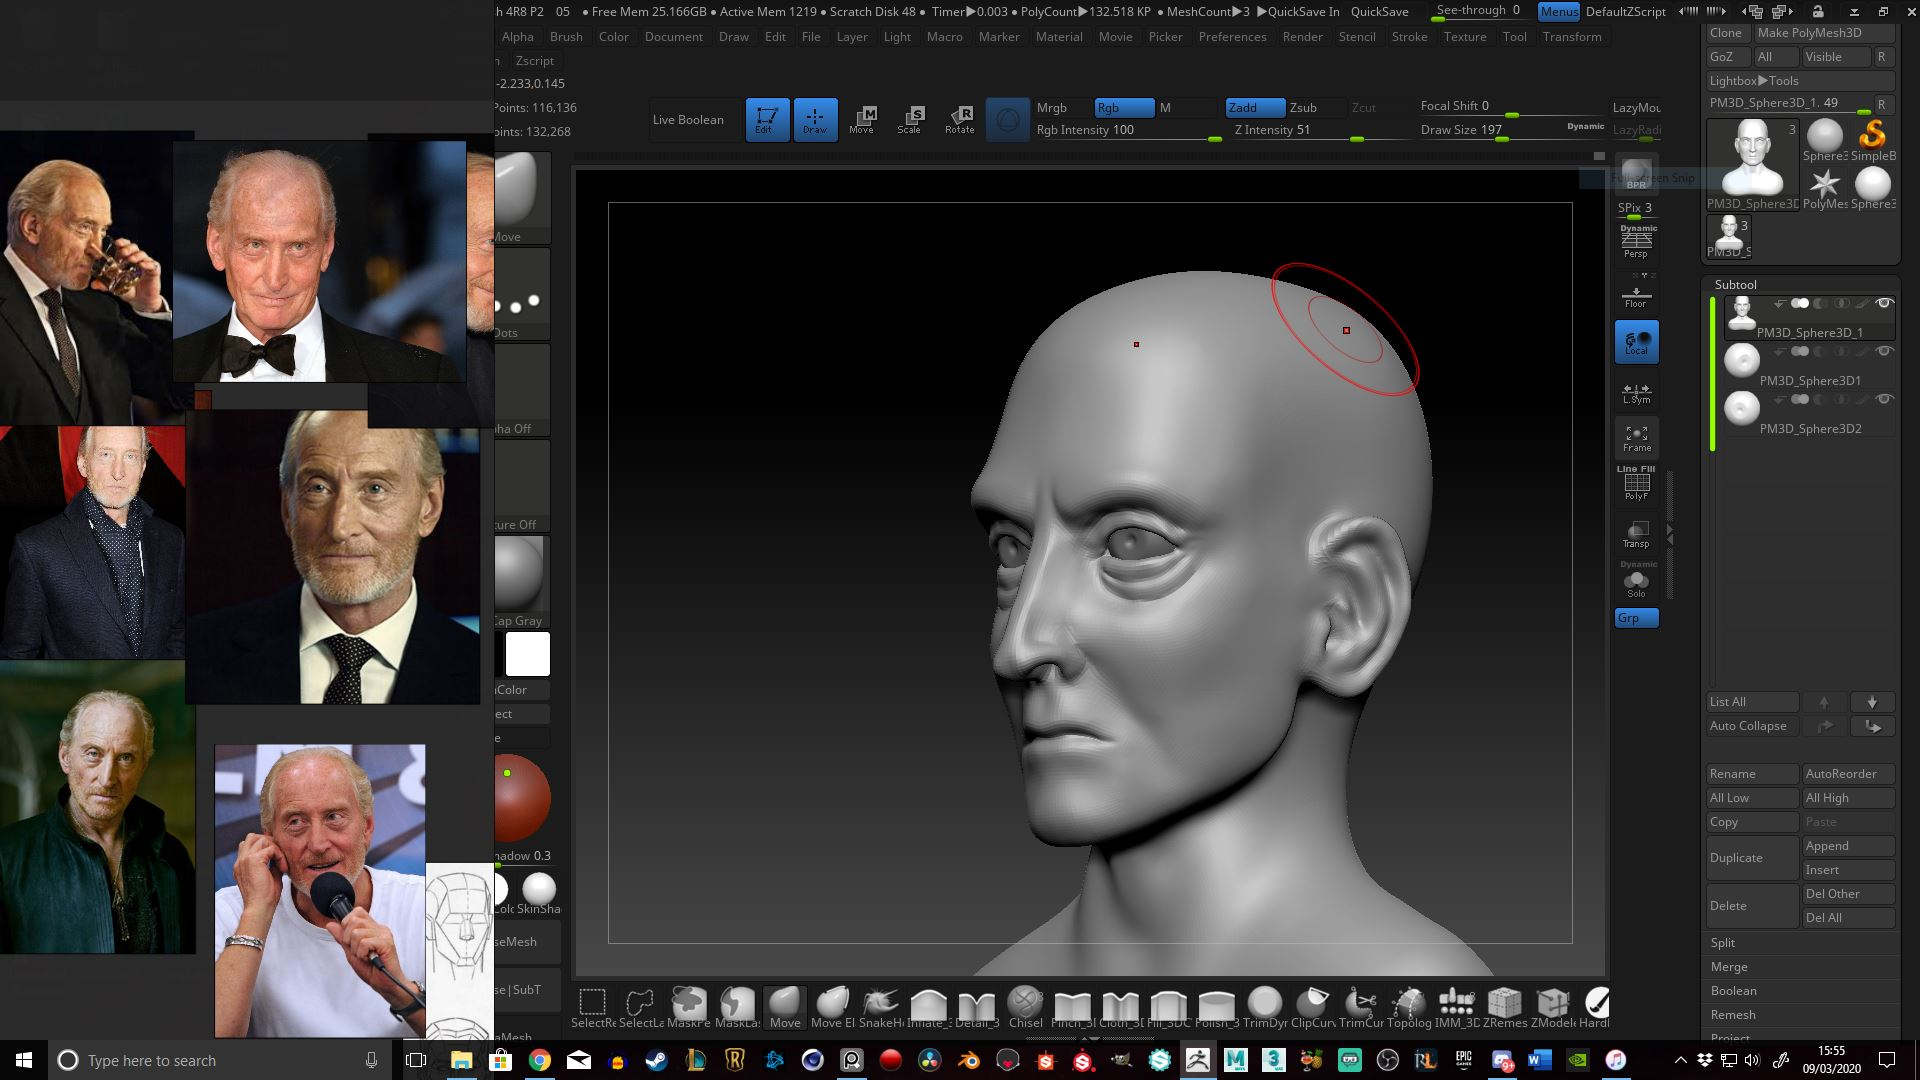The height and width of the screenshot is (1080, 1920).
Task: Open the Preferences menu
Action: click(x=1232, y=36)
